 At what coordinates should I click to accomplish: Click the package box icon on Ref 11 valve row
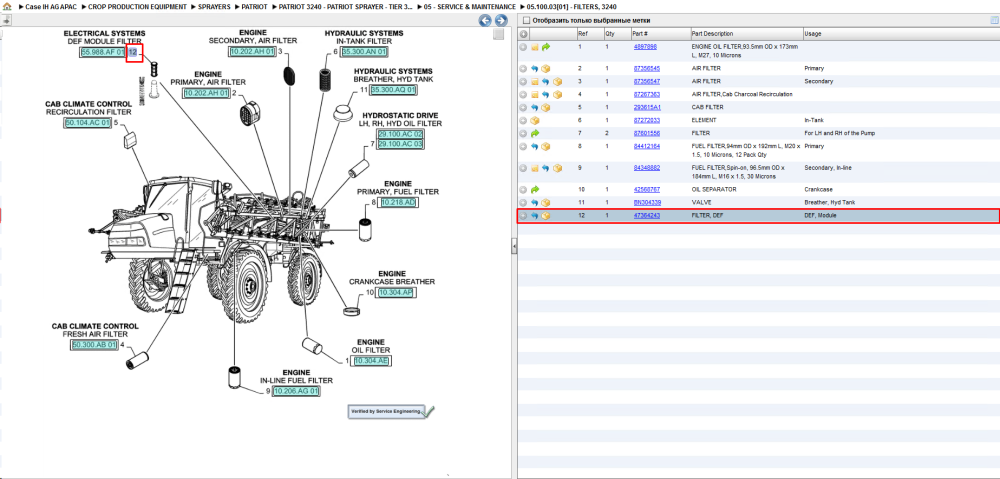pyautogui.click(x=545, y=203)
